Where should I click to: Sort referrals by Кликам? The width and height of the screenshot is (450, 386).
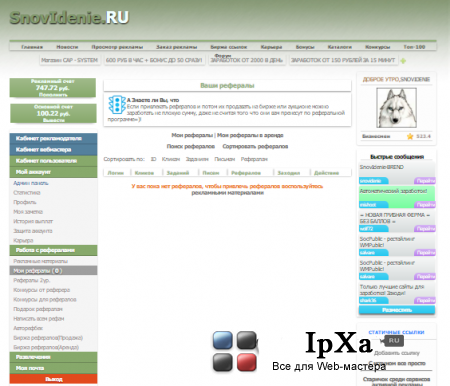(171, 159)
